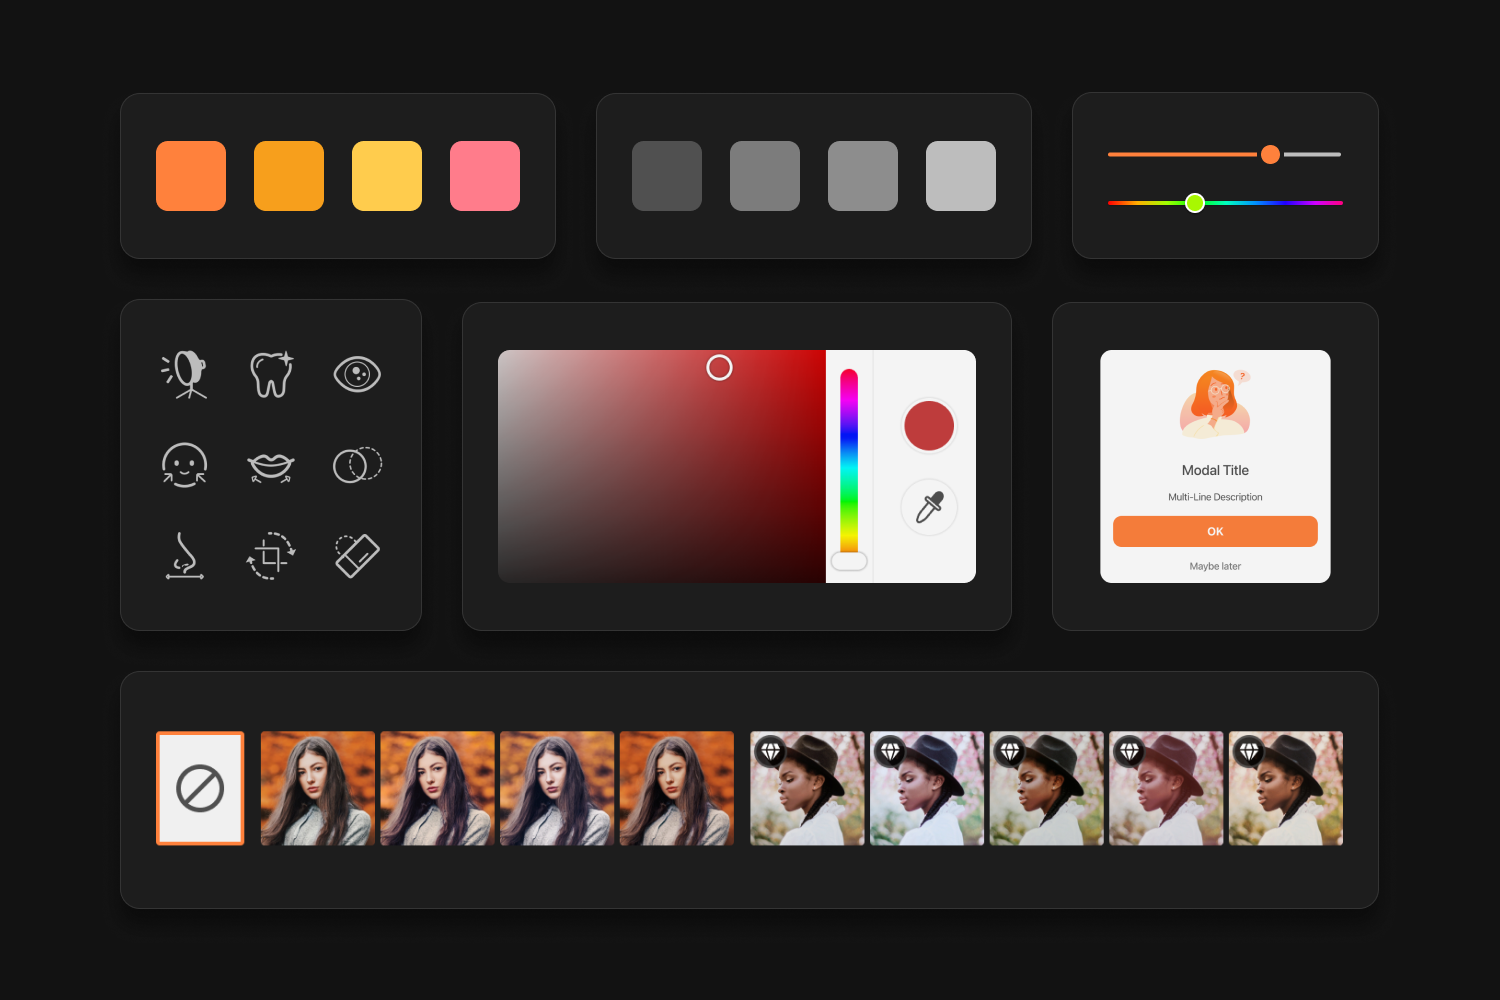
Task: Select the nose resize tool icon
Action: [x=184, y=556]
